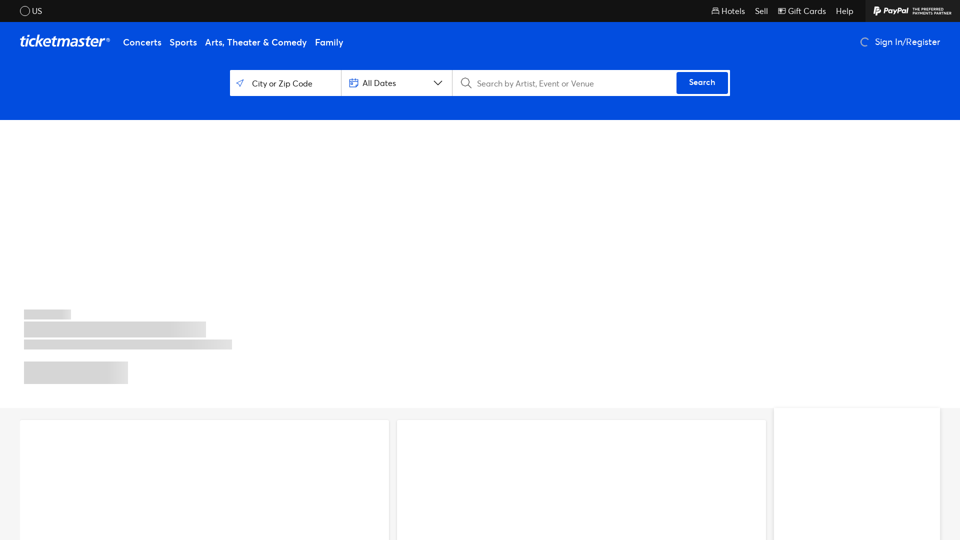Go to the Sell page
The width and height of the screenshot is (960, 540).
click(761, 11)
